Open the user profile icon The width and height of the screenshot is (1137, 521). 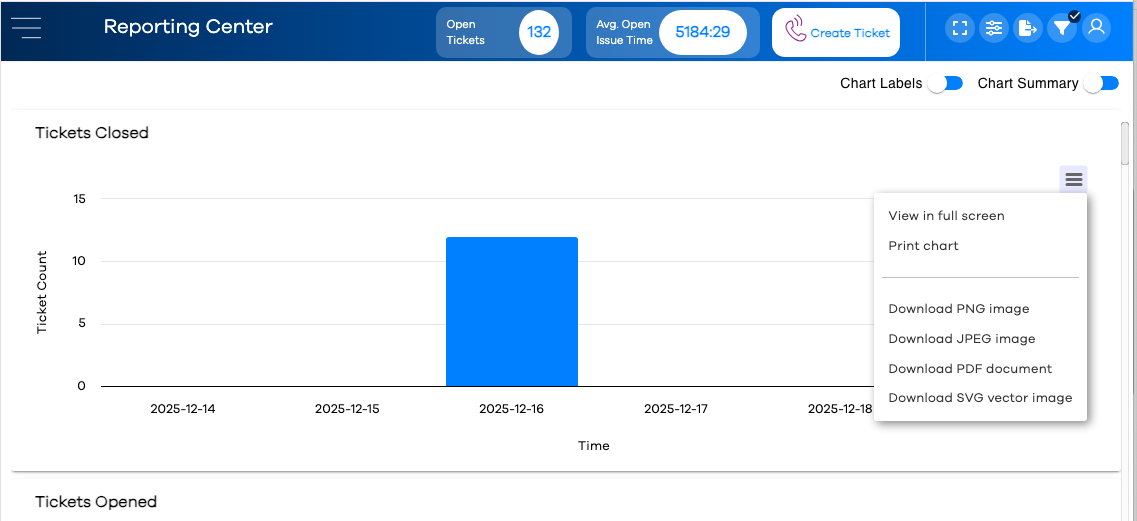point(1096,28)
